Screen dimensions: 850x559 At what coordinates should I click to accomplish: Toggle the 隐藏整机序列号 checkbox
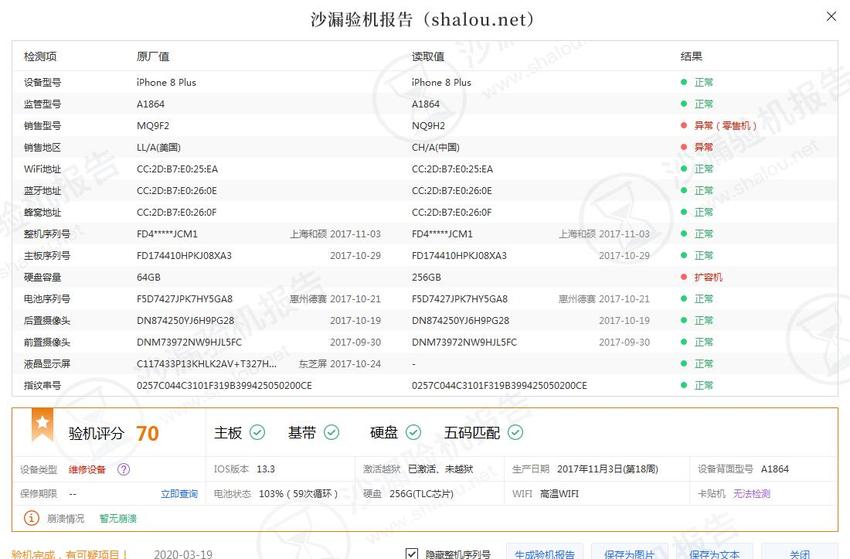click(411, 554)
